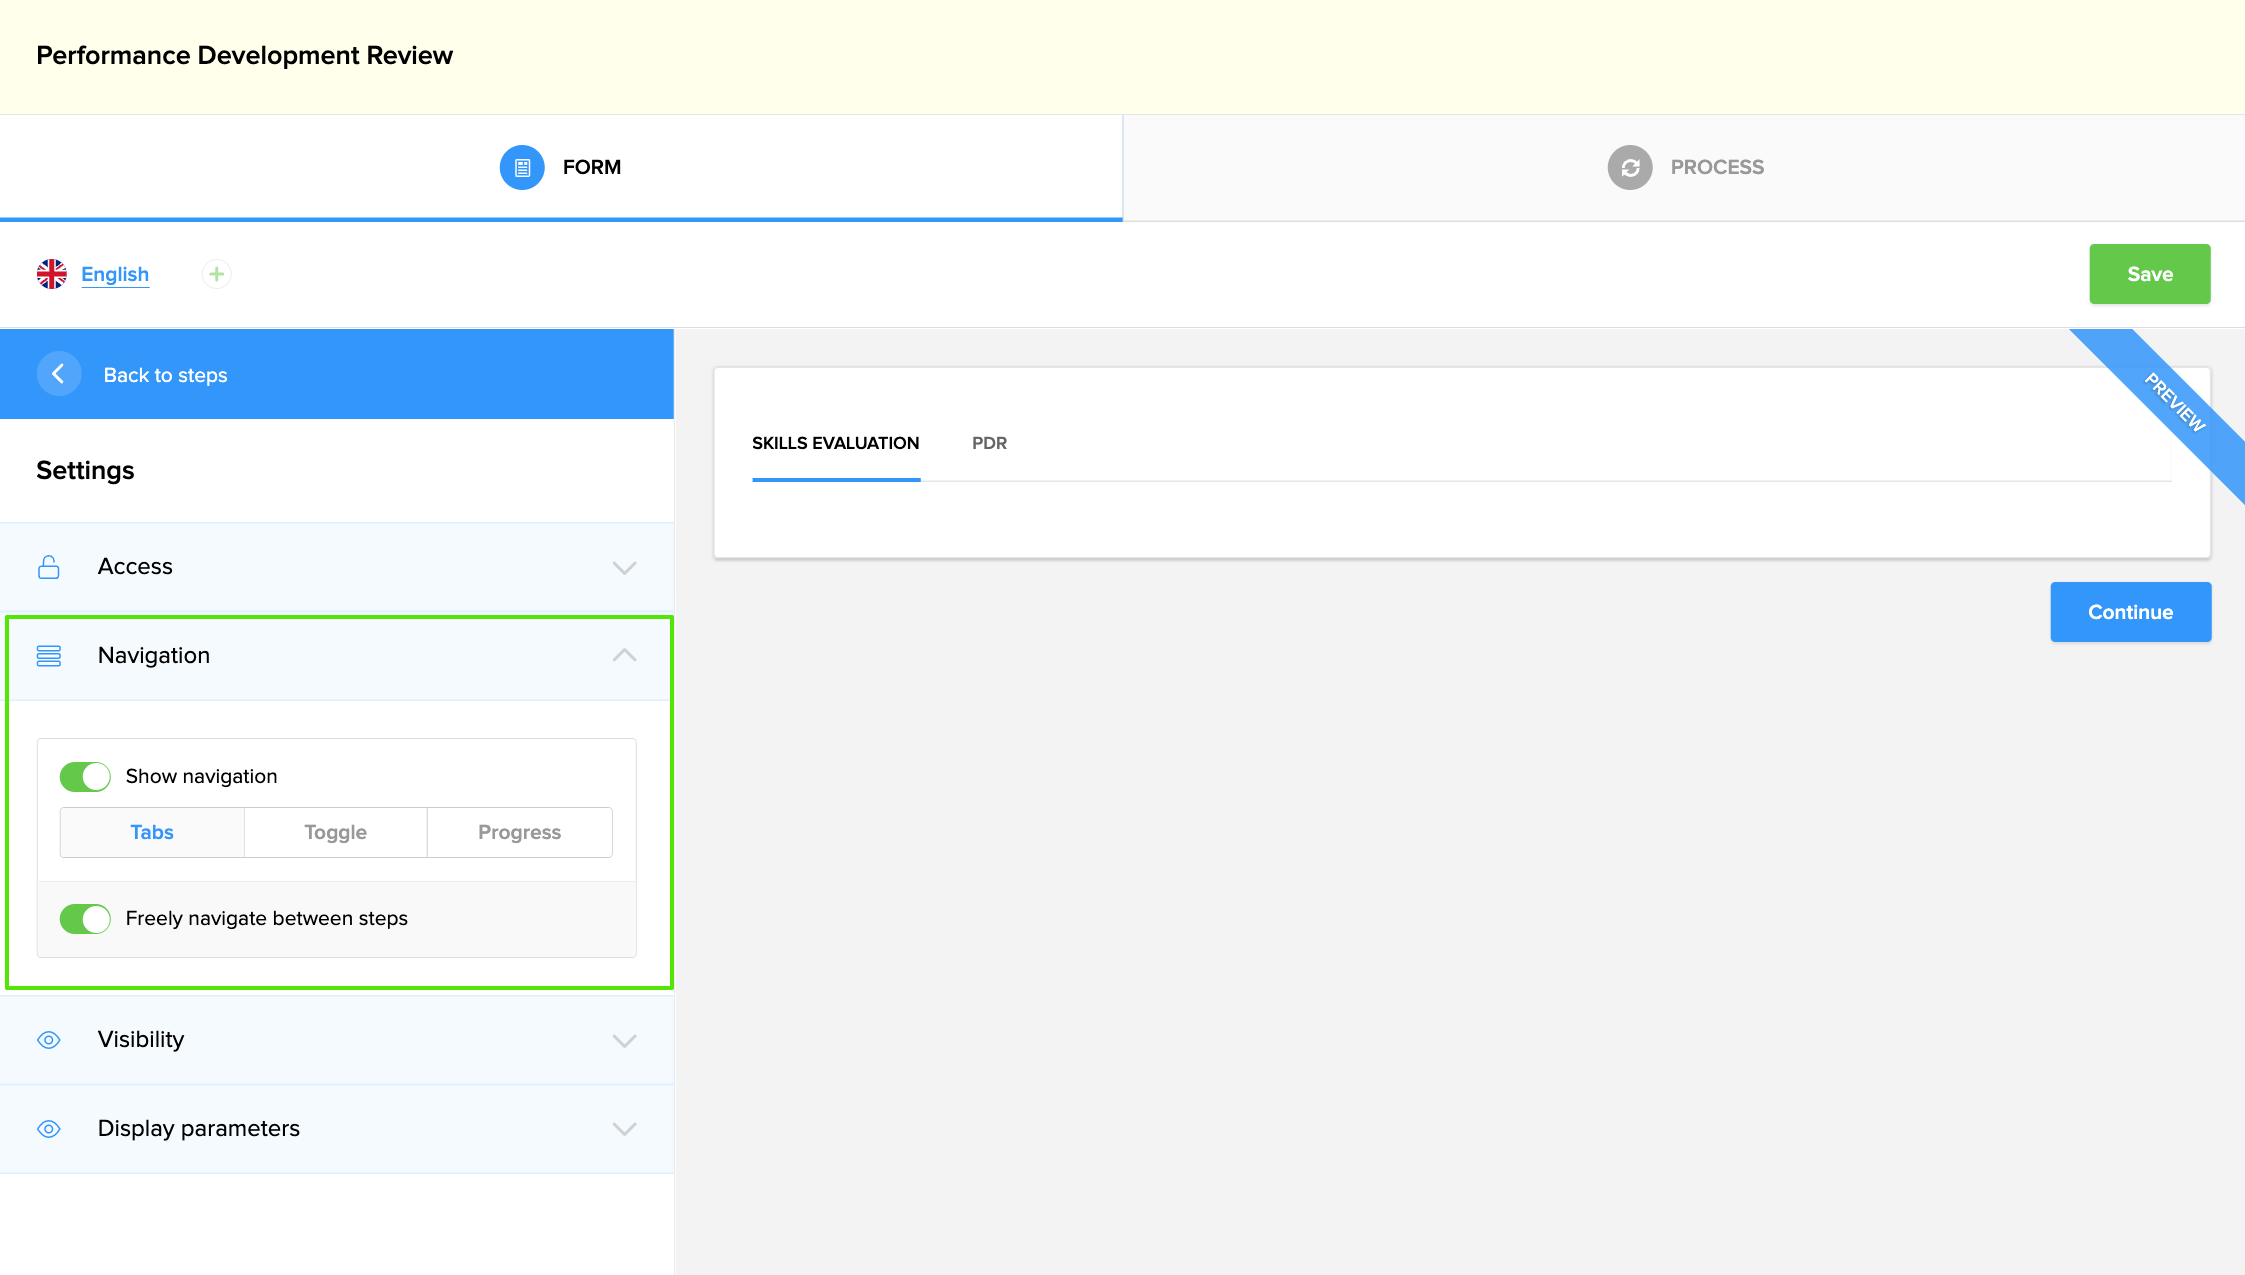Switch to the PDR preview tab

(x=989, y=443)
